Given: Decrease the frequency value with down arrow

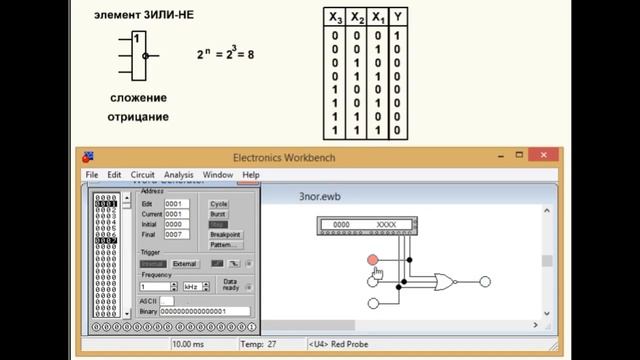Looking at the screenshot, I should click(x=174, y=289).
